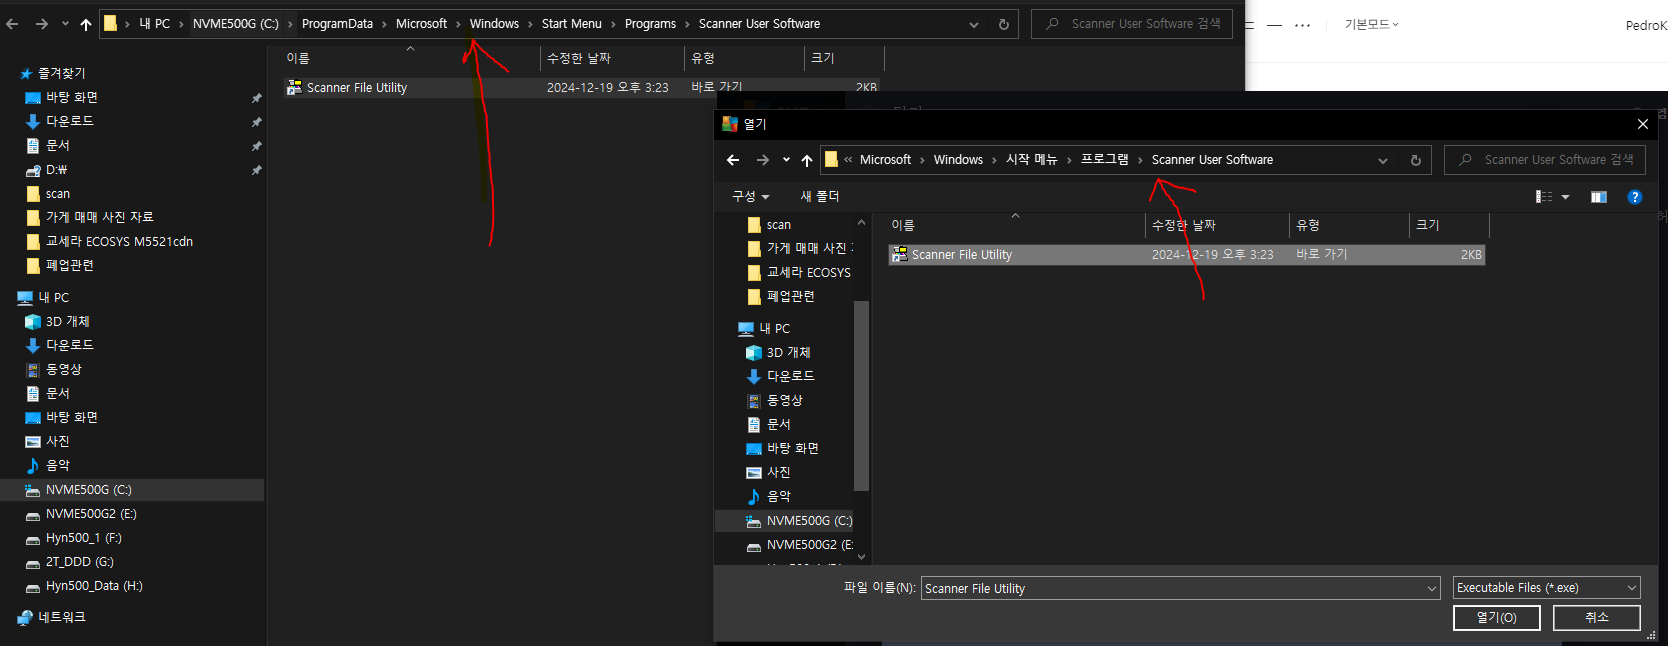This screenshot has height=646, width=1668.
Task: Select Programs in Explorer breadcrumb path
Action: tap(650, 24)
